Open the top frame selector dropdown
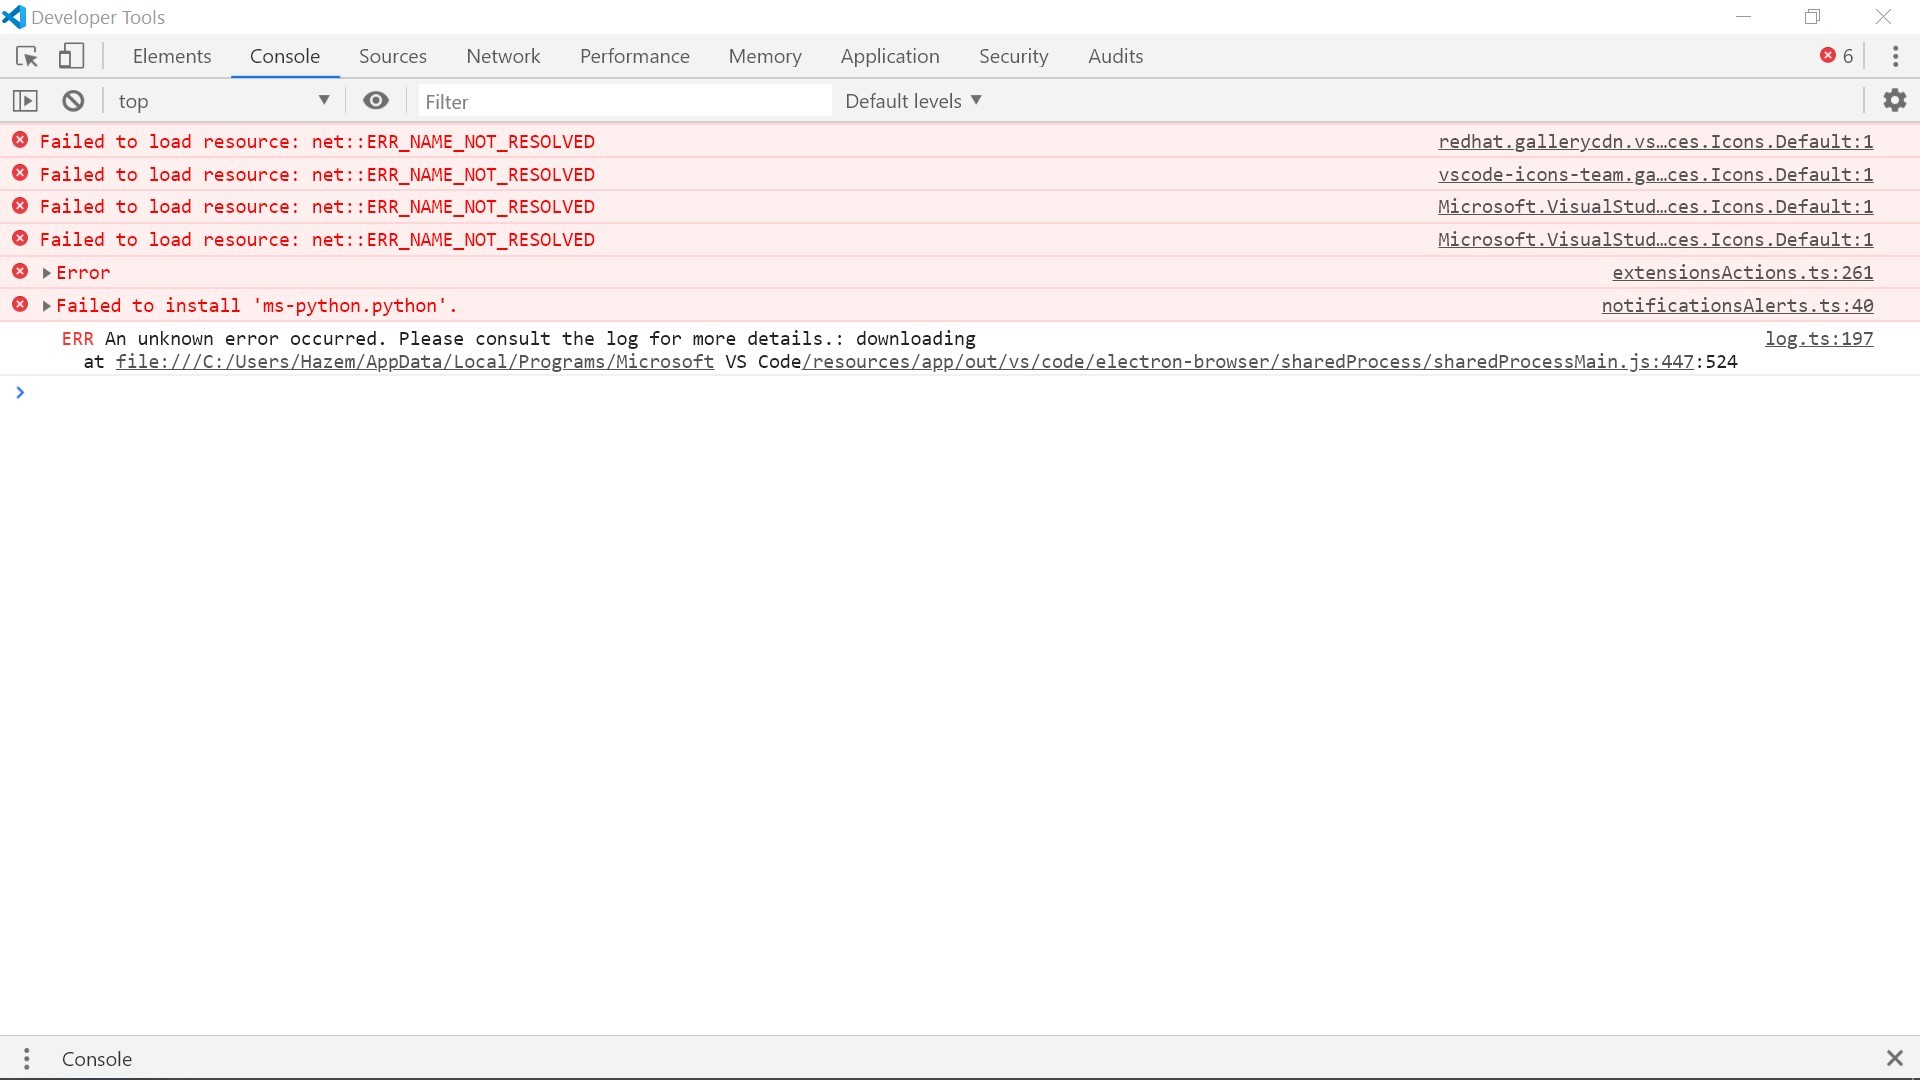This screenshot has width=1920, height=1080. (x=222, y=100)
